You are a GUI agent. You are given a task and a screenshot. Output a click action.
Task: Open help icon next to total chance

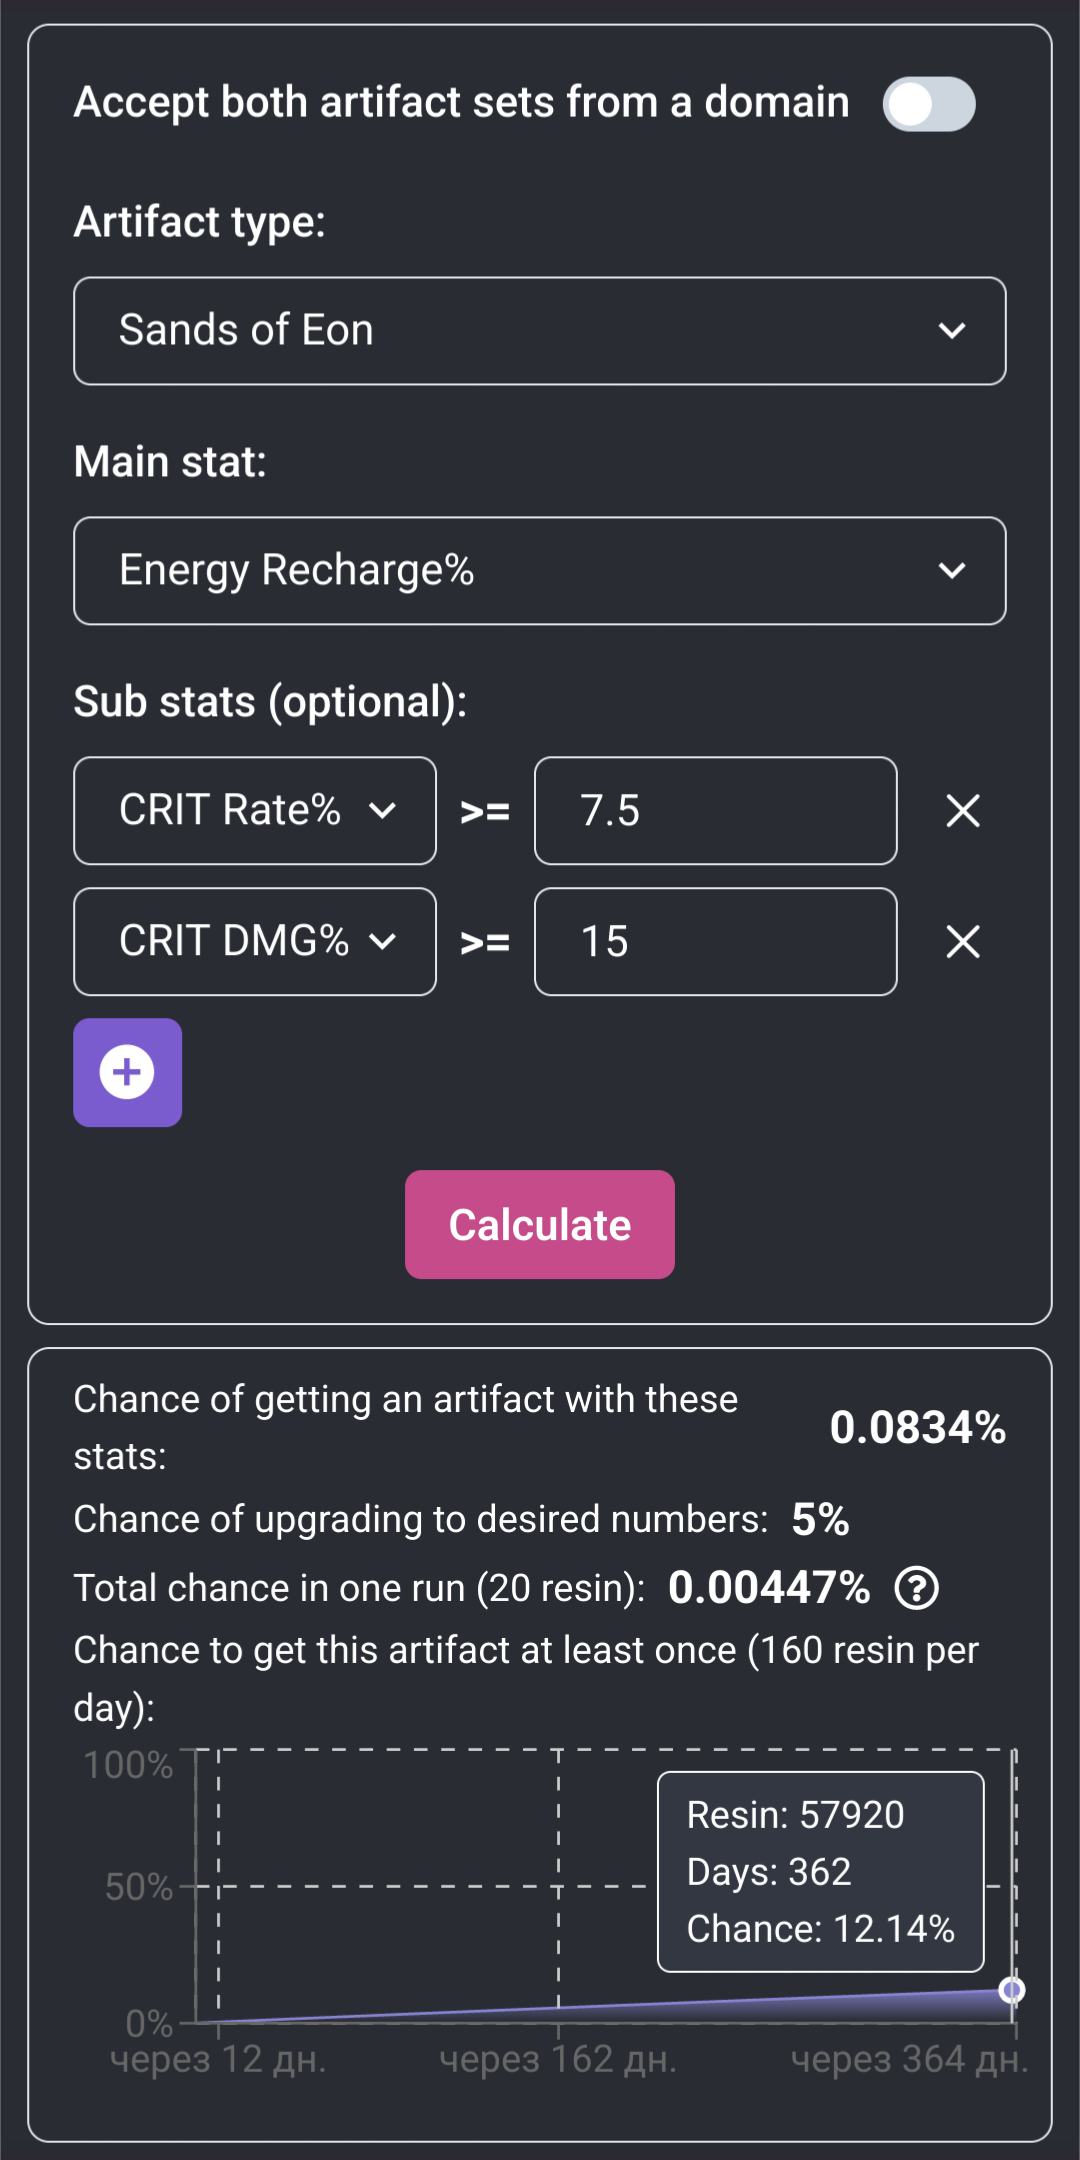[x=916, y=1588]
